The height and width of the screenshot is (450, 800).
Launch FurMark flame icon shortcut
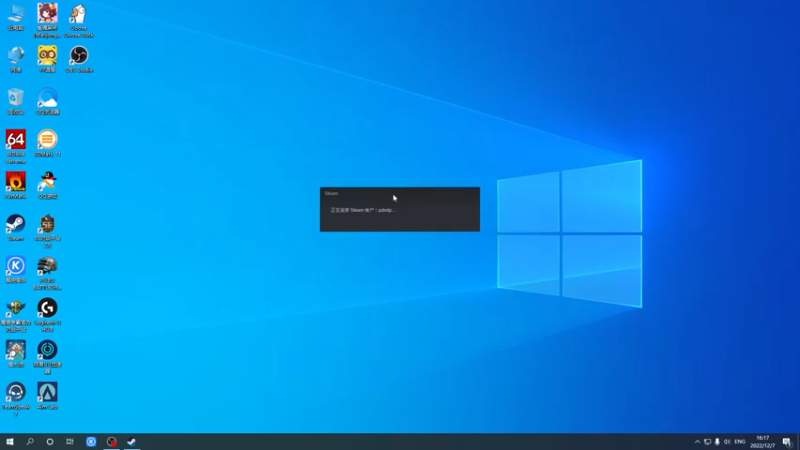pos(16,185)
